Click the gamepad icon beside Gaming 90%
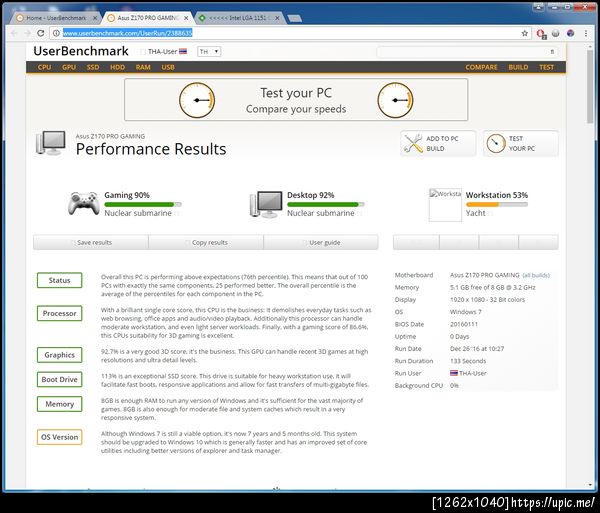600x513 pixels. click(83, 204)
